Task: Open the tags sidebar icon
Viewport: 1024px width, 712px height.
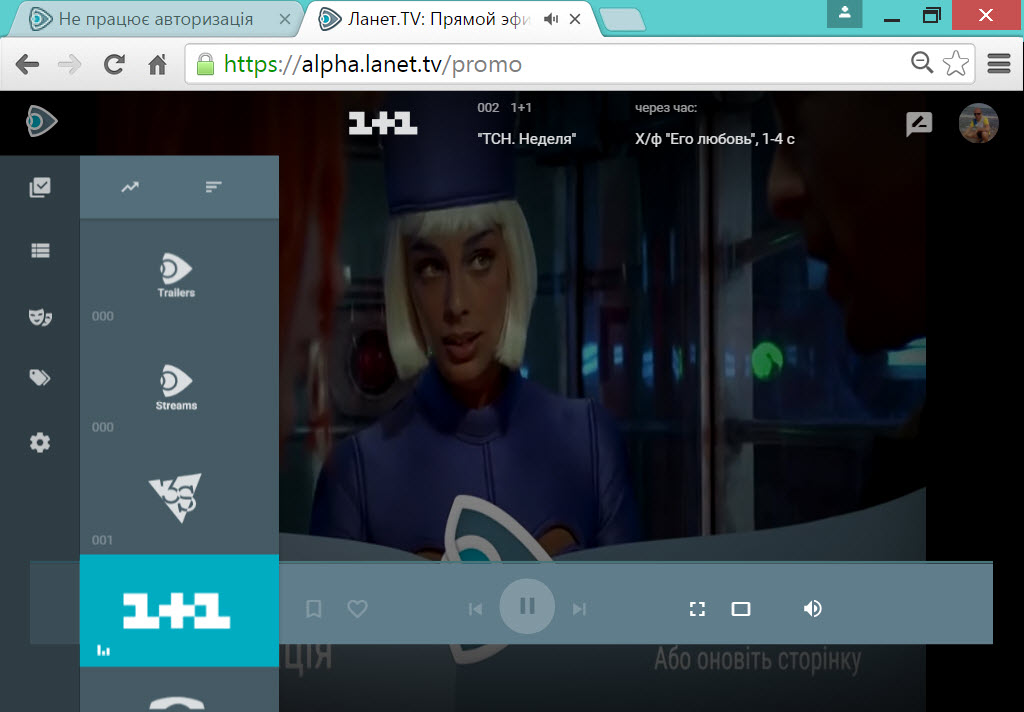Action: (40, 378)
